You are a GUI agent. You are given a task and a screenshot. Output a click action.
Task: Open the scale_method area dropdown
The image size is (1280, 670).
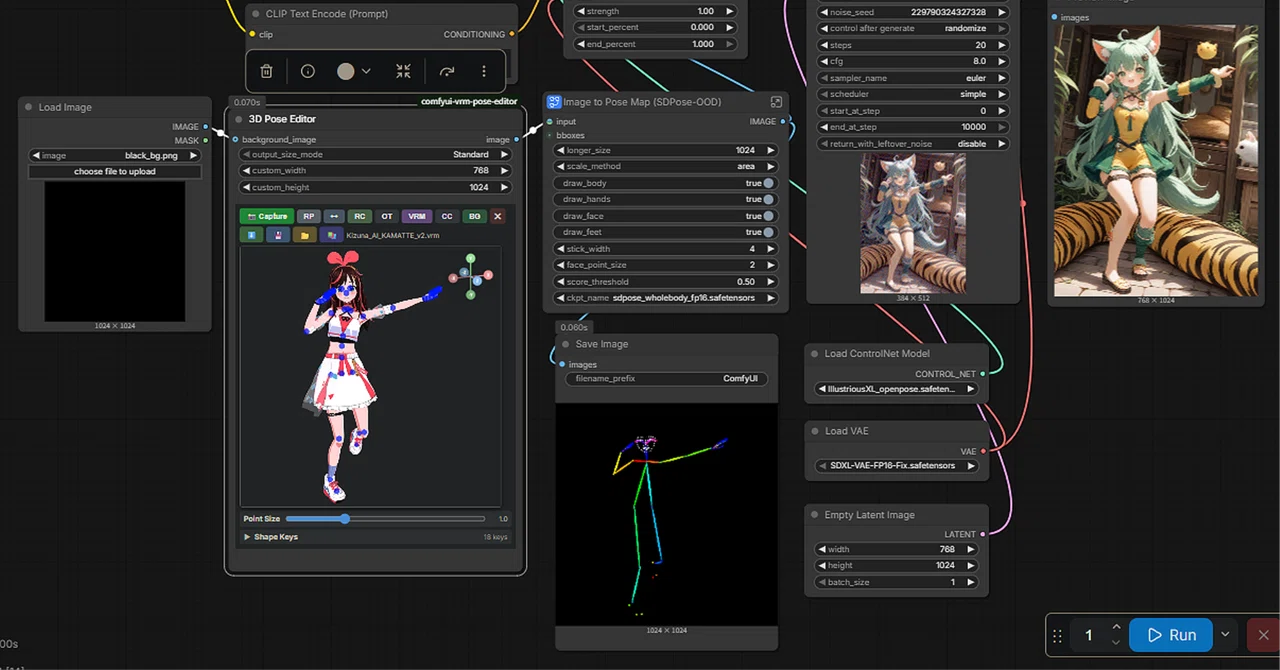tap(665, 167)
